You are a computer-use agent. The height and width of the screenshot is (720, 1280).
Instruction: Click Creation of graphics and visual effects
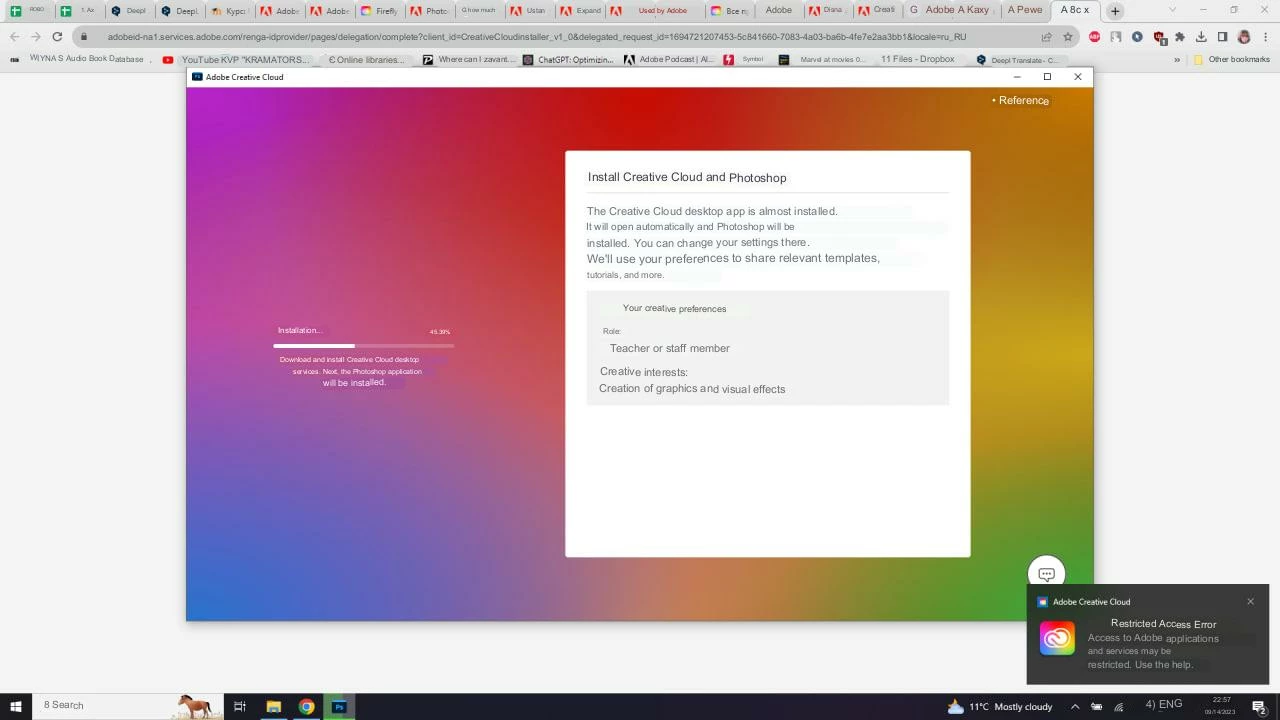pos(692,389)
